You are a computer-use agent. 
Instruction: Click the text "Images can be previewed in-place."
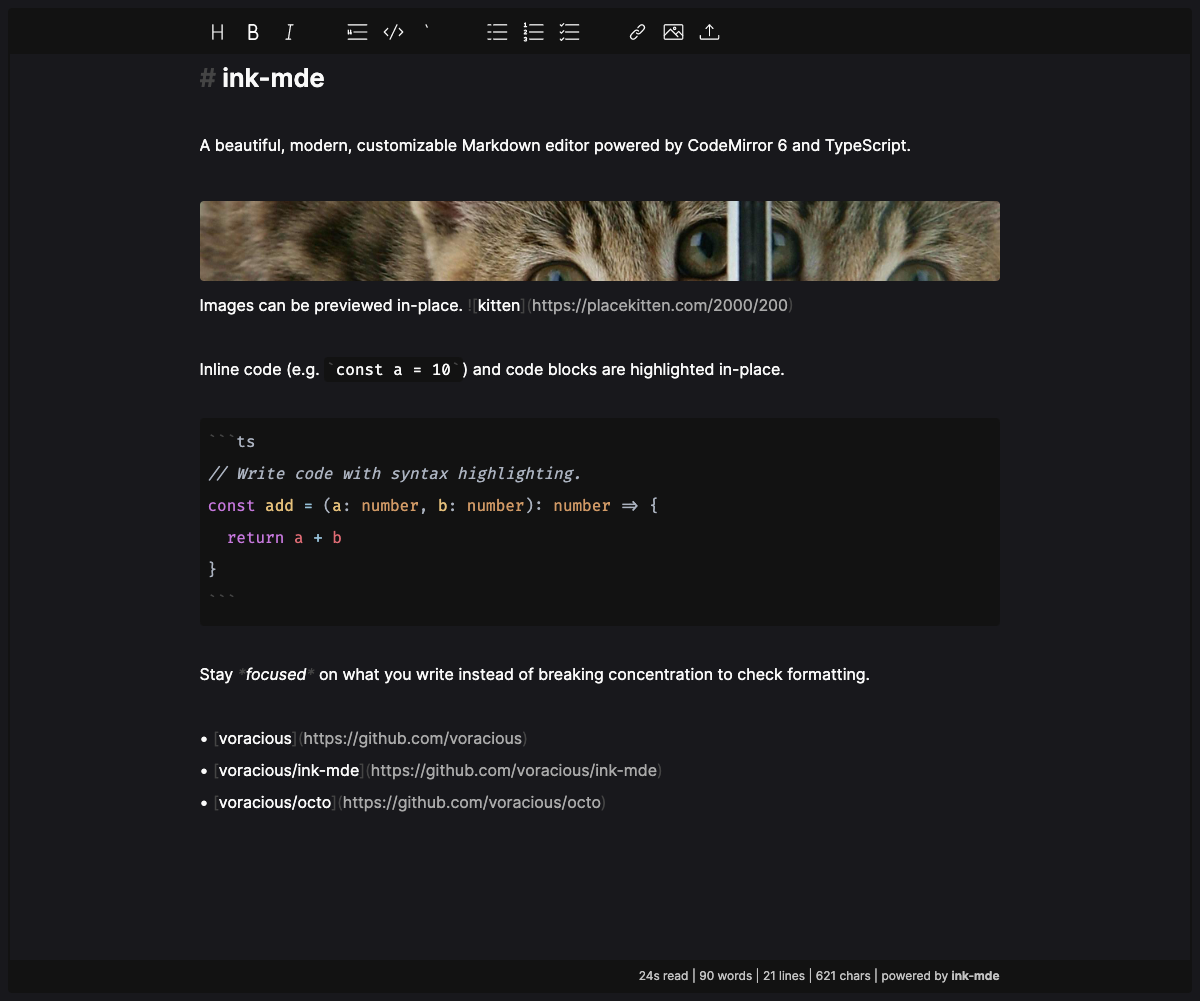331,305
